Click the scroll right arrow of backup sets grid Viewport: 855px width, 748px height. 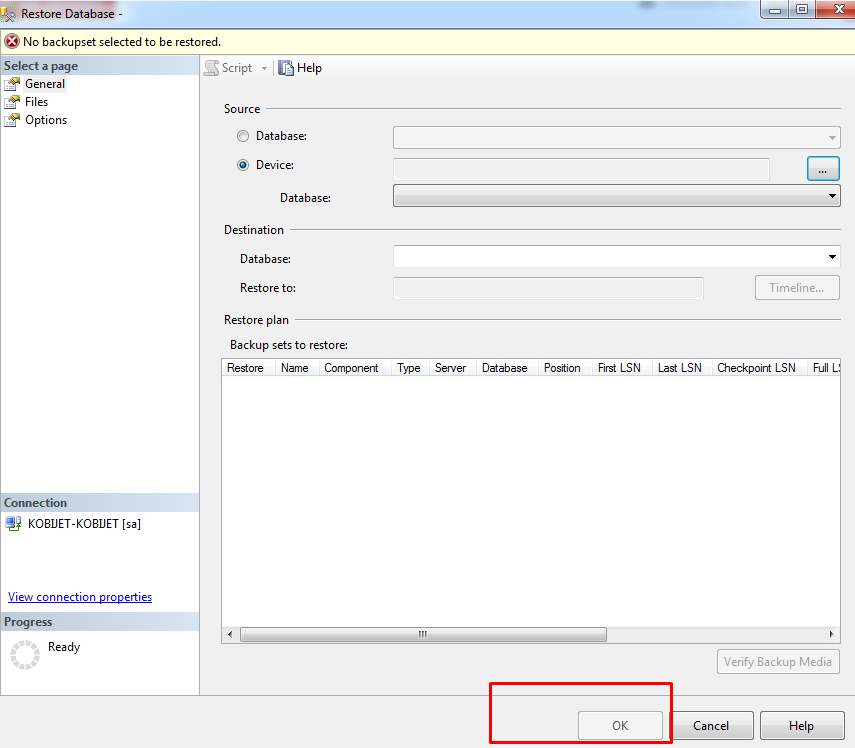pyautogui.click(x=831, y=634)
